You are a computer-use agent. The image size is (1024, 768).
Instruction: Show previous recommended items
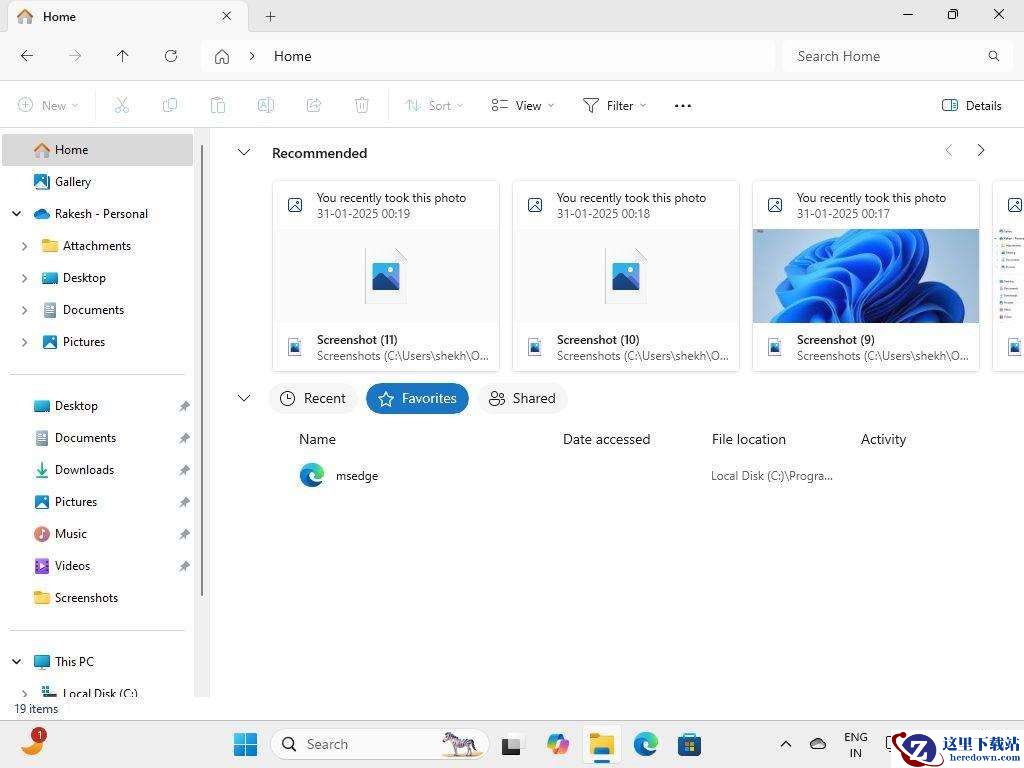coord(949,151)
